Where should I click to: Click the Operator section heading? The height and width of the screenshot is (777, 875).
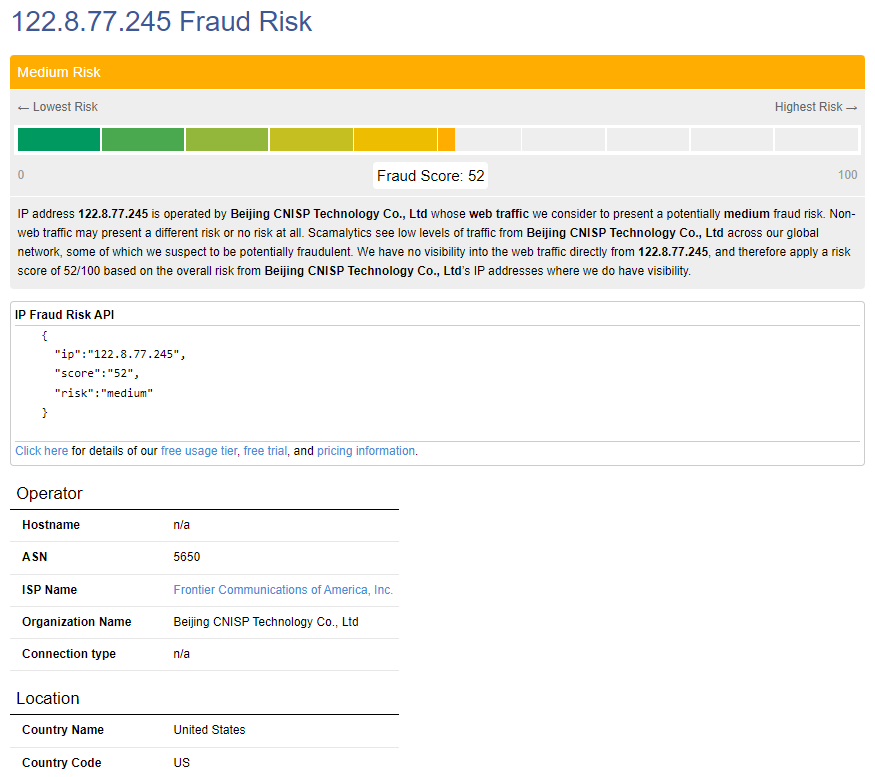pyautogui.click(x=49, y=493)
